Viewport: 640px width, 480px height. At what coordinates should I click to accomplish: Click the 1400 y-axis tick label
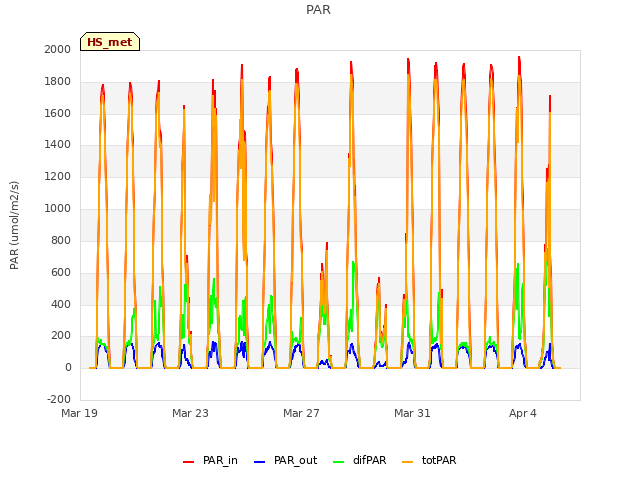pos(58,144)
